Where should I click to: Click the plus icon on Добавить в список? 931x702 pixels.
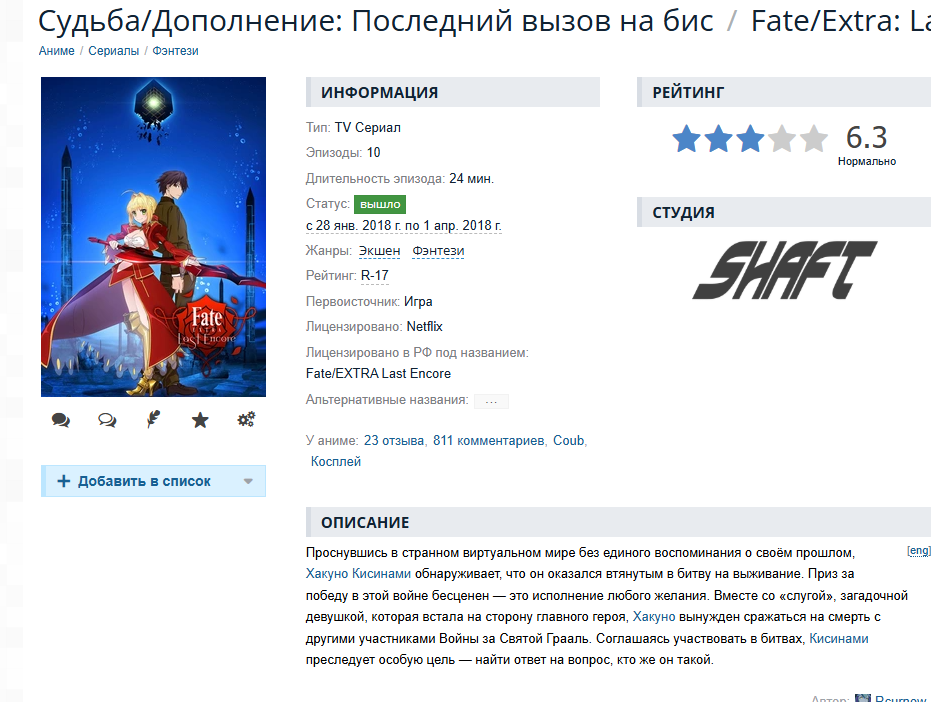pyautogui.click(x=64, y=481)
